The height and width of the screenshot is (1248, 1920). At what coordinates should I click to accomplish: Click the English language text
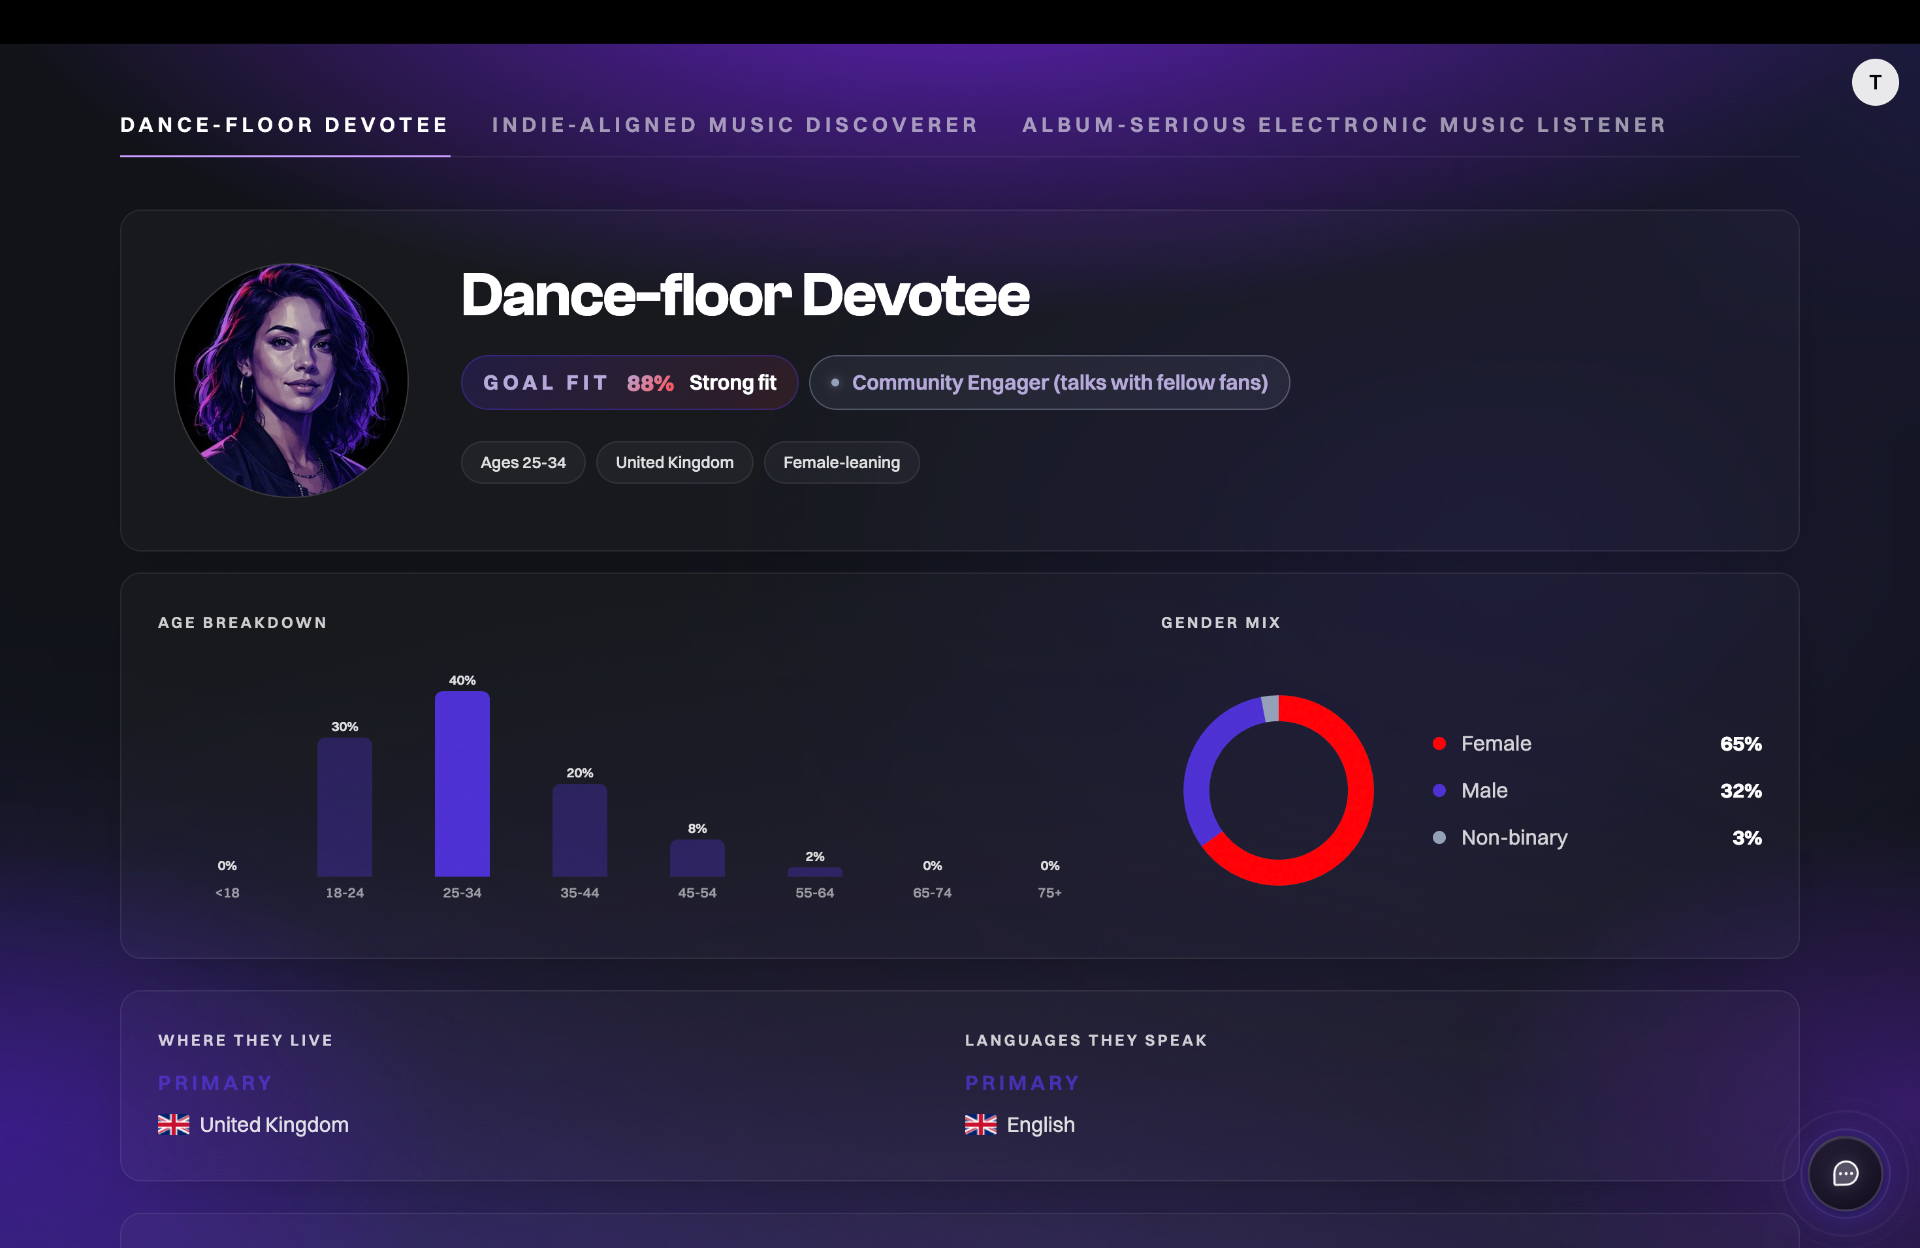coord(1041,1125)
